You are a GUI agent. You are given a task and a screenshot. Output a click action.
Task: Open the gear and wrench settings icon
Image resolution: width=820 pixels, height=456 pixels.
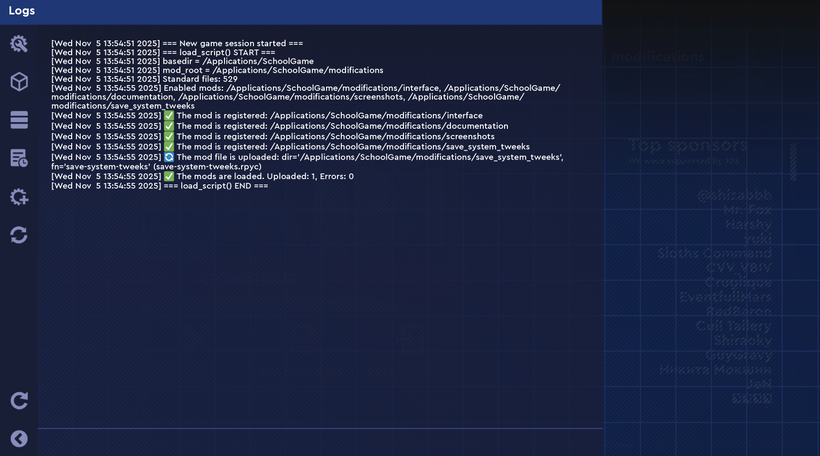pos(18,44)
